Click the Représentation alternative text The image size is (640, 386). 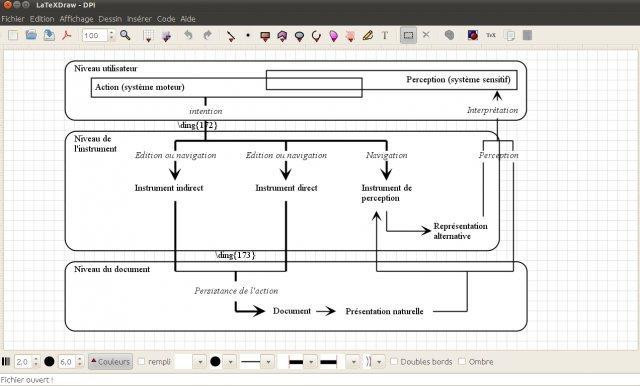point(460,231)
